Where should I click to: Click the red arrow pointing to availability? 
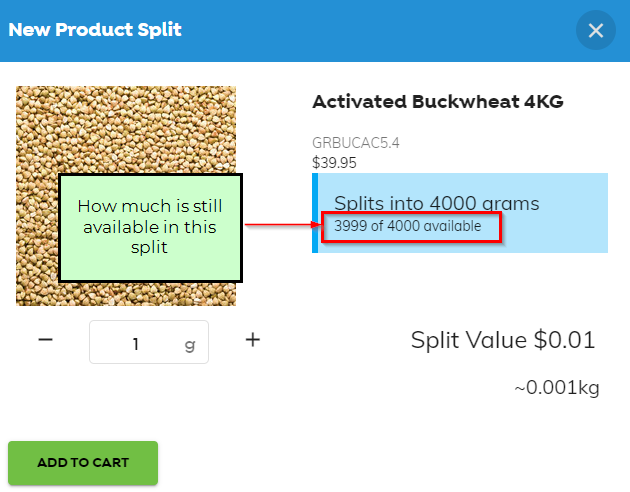tap(283, 225)
